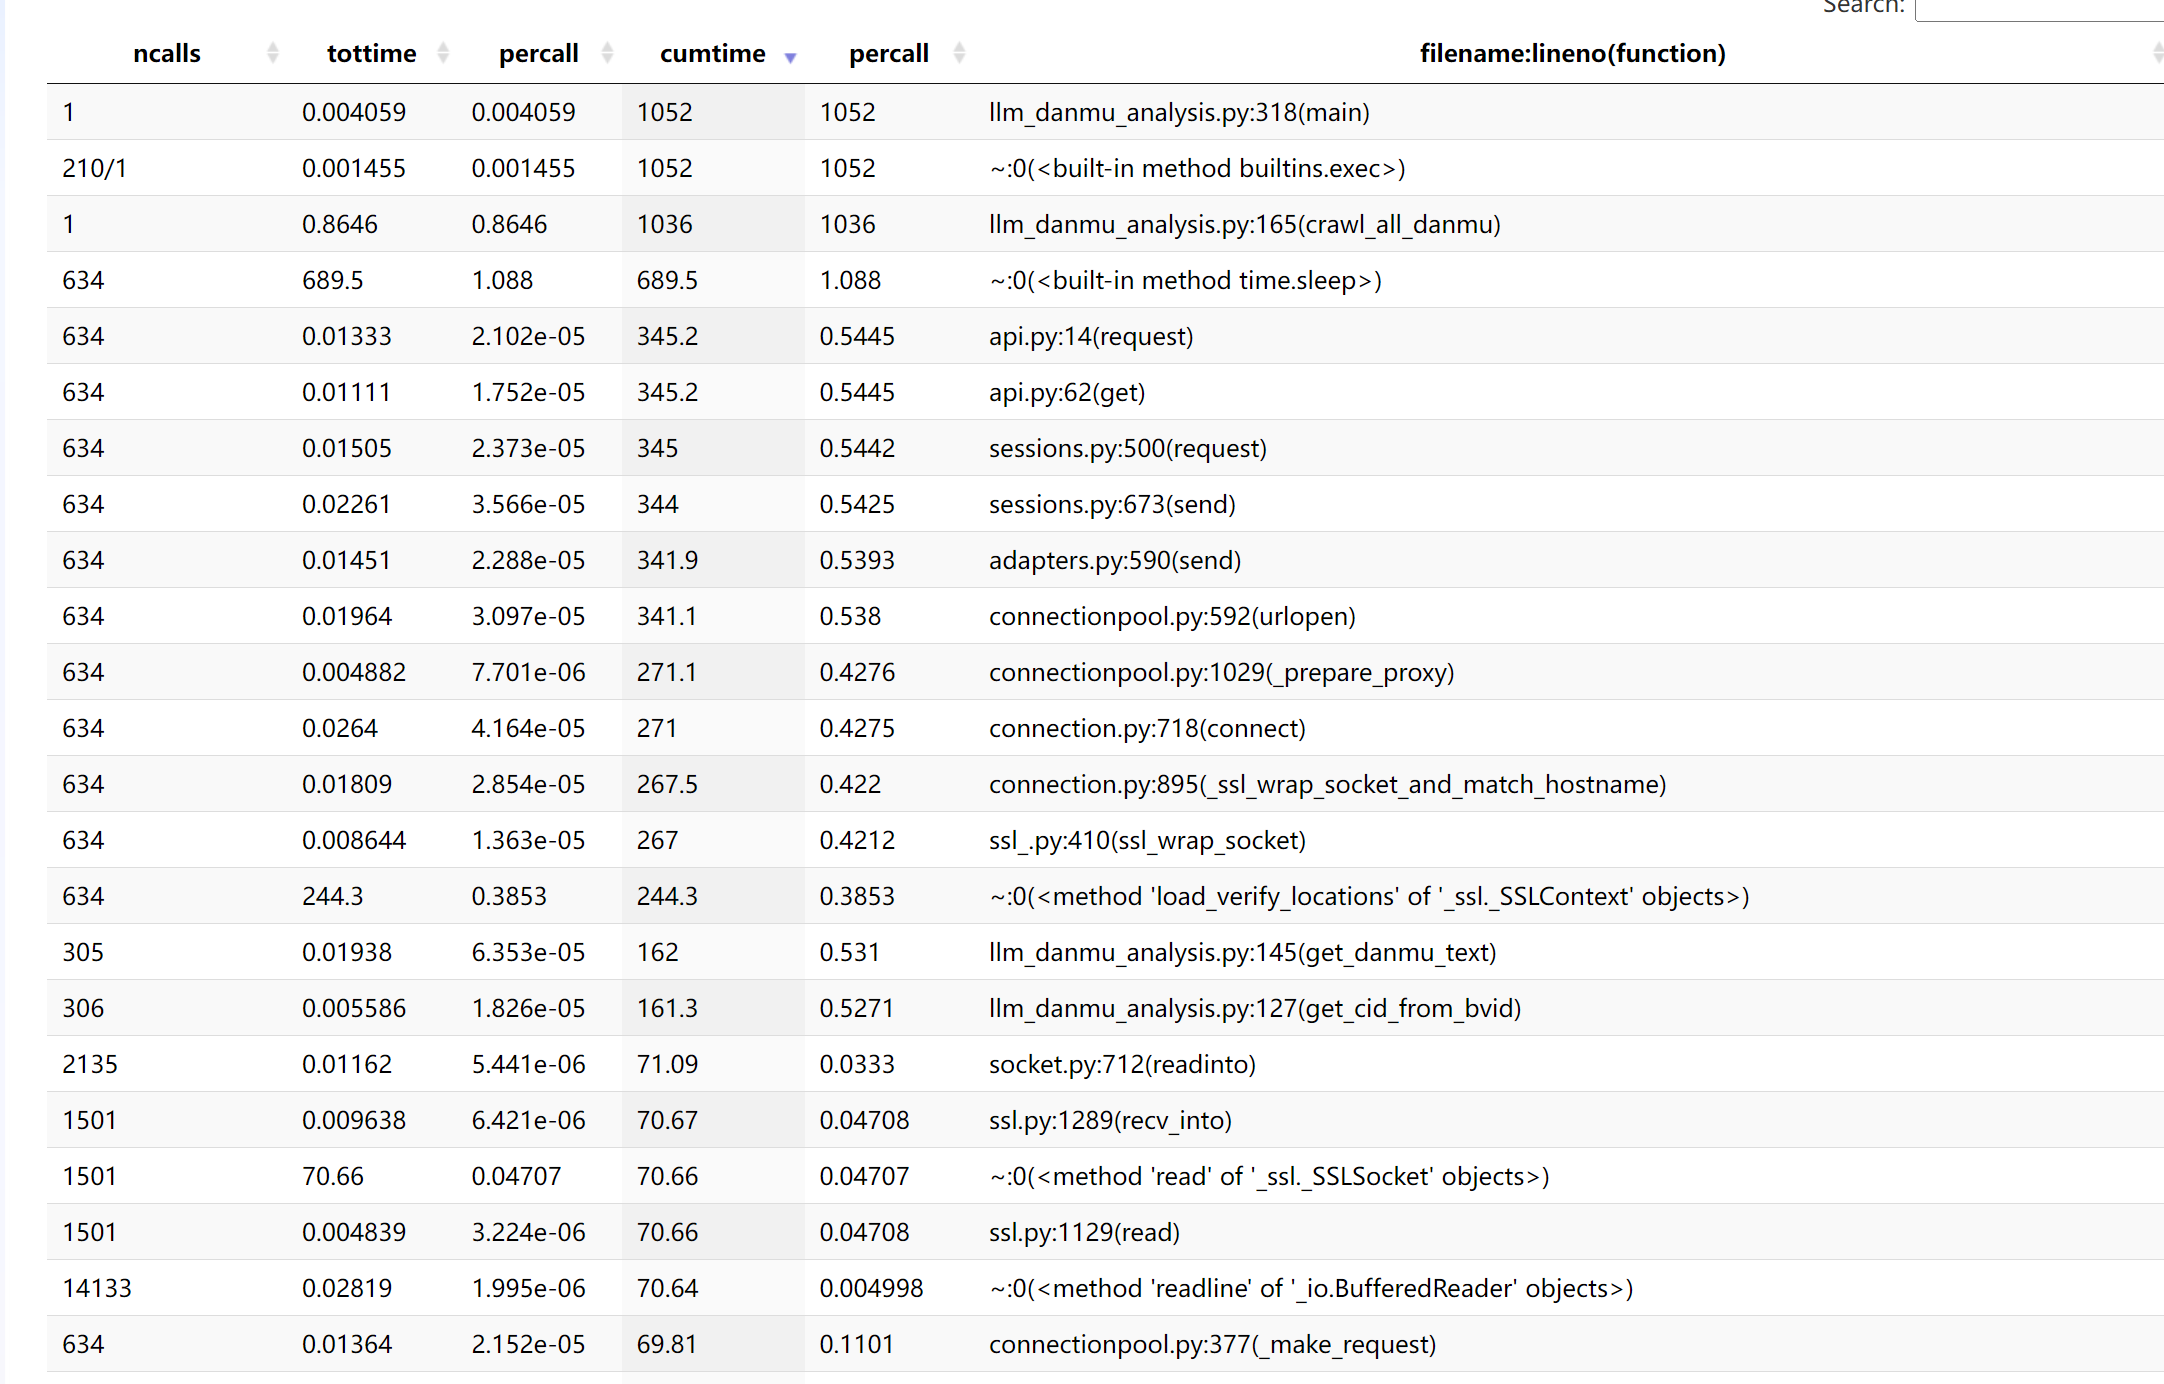Click the api.py:14(request) entry
Screen dimensions: 2164x1384
(1090, 336)
